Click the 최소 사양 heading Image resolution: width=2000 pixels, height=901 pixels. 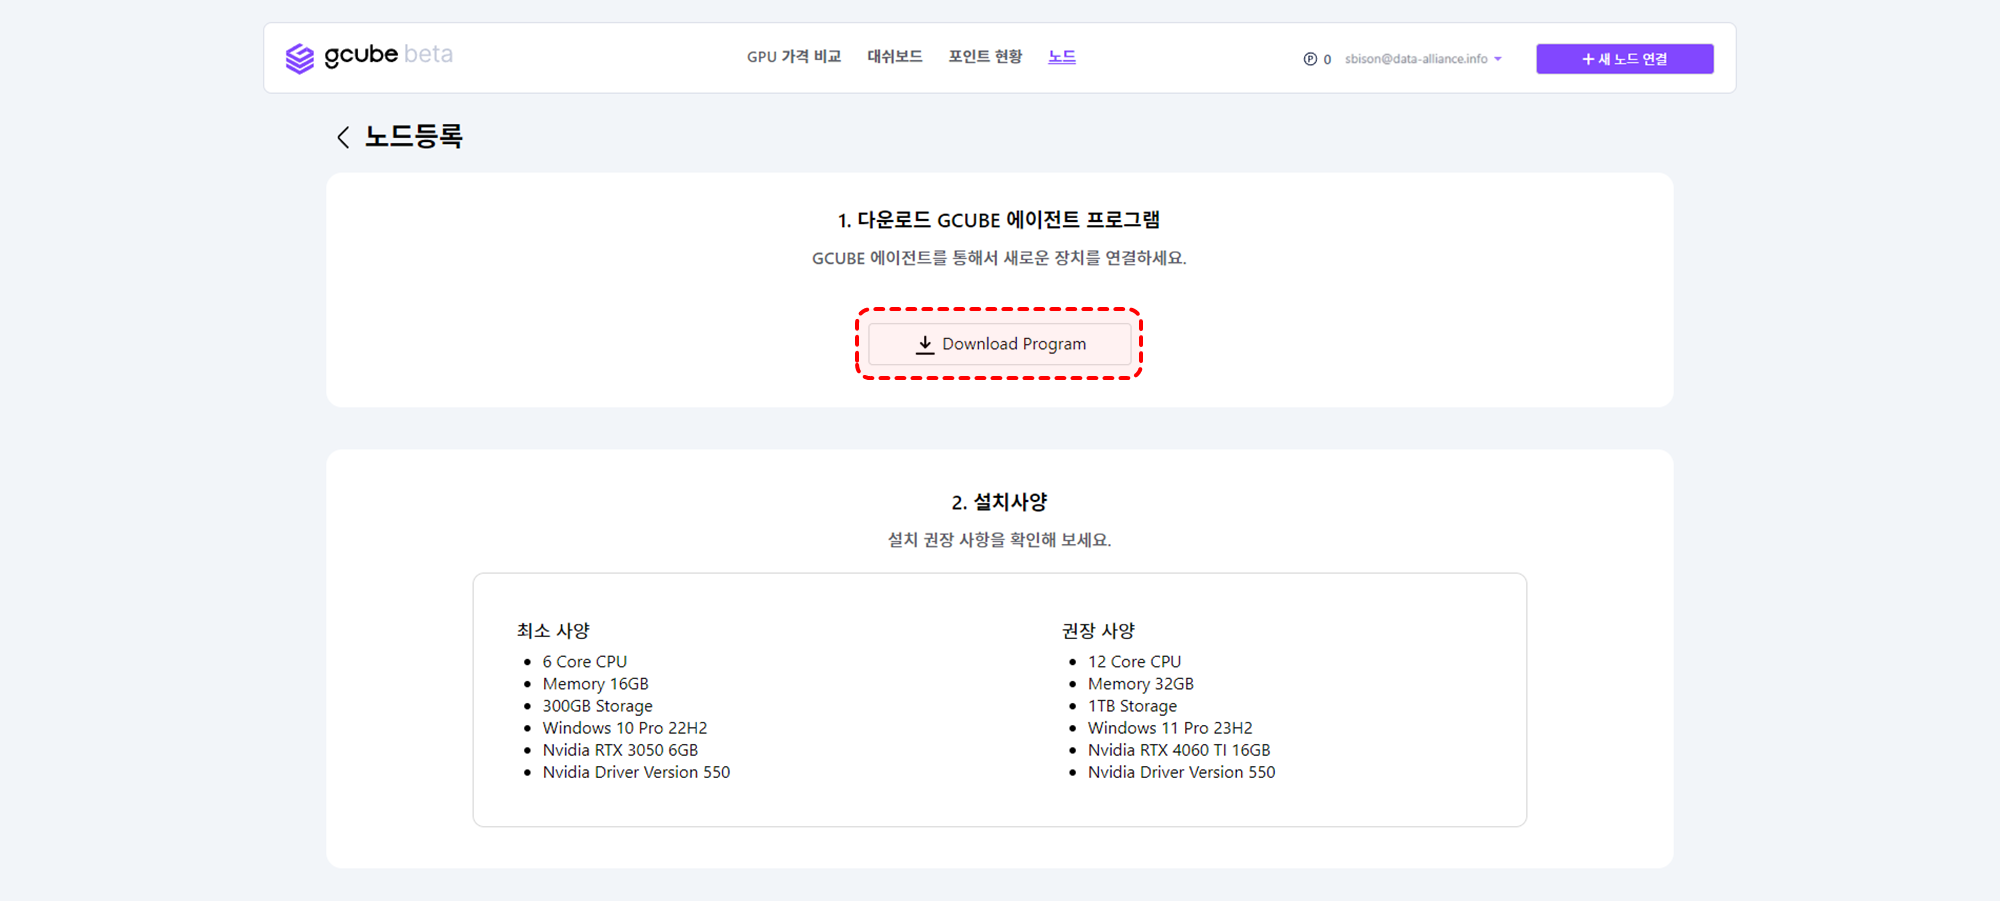pos(553,631)
